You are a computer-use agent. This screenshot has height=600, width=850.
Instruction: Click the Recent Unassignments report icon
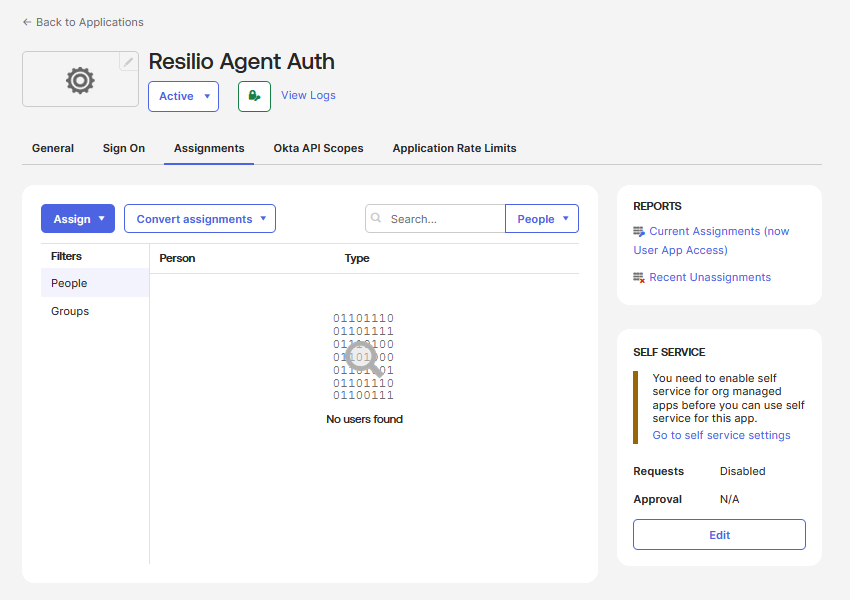click(x=639, y=278)
